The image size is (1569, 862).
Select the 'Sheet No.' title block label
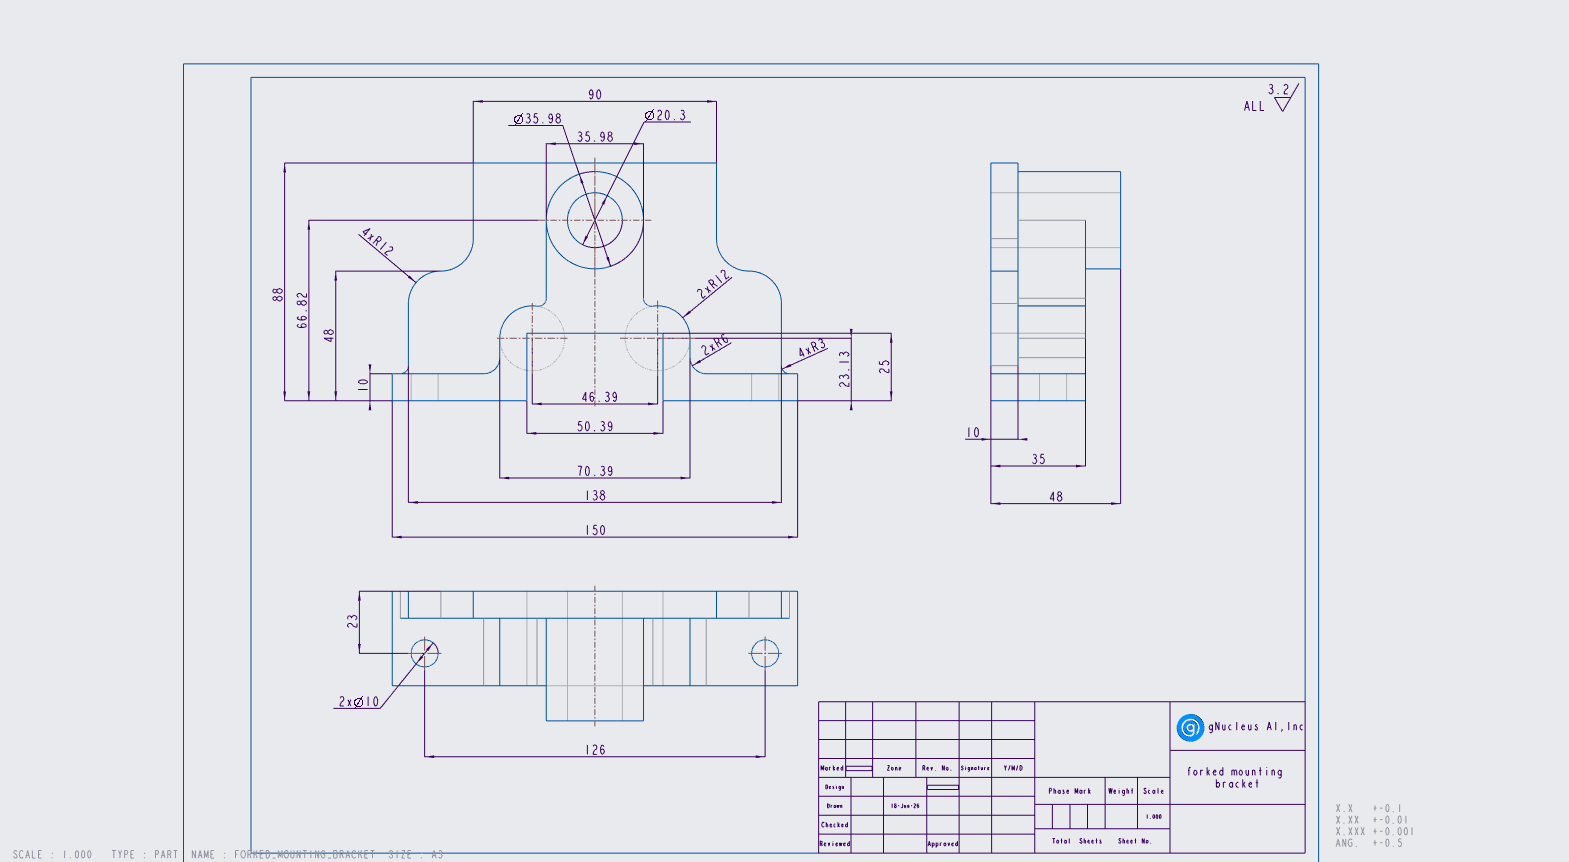[x=1134, y=841]
